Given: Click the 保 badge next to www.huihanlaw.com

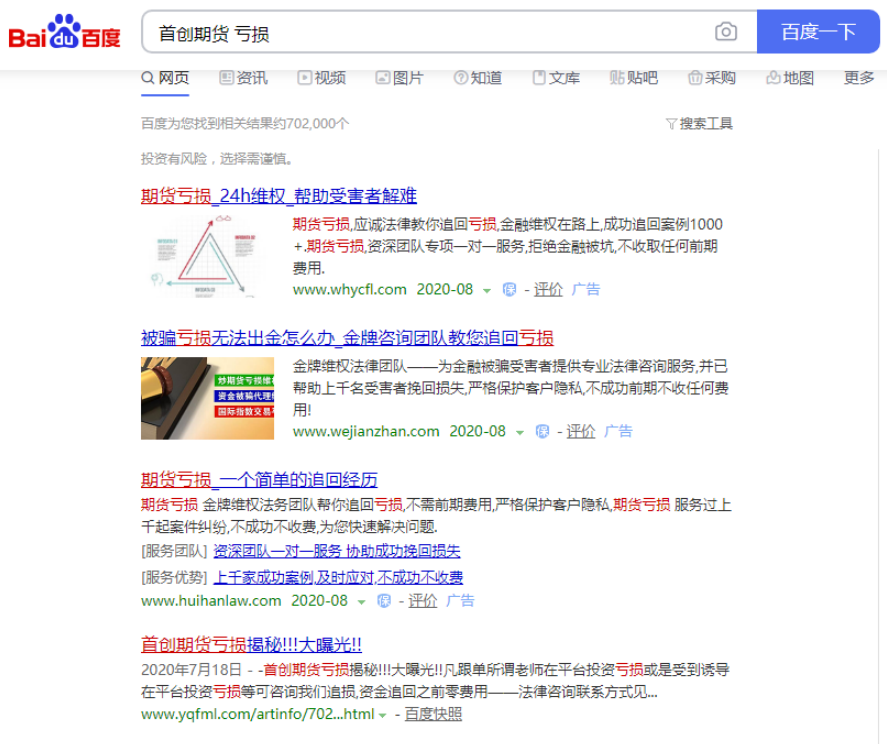Looking at the screenshot, I should [x=384, y=601].
